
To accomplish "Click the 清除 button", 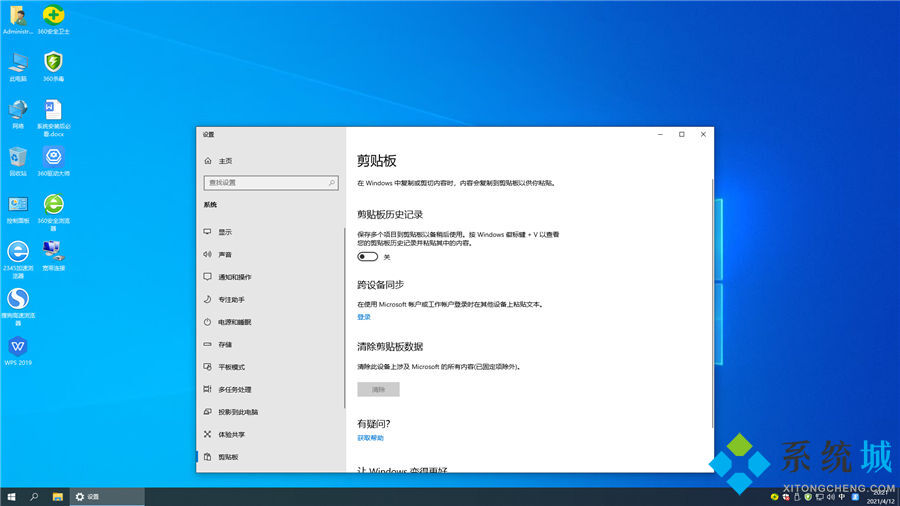I will 378,389.
